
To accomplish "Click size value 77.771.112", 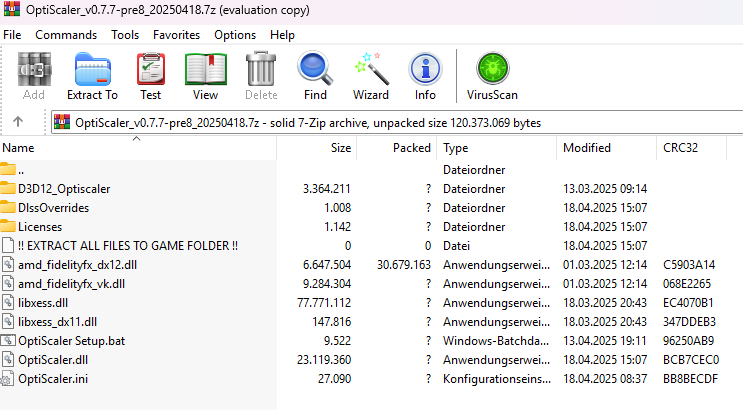I will pyautogui.click(x=324, y=302).
